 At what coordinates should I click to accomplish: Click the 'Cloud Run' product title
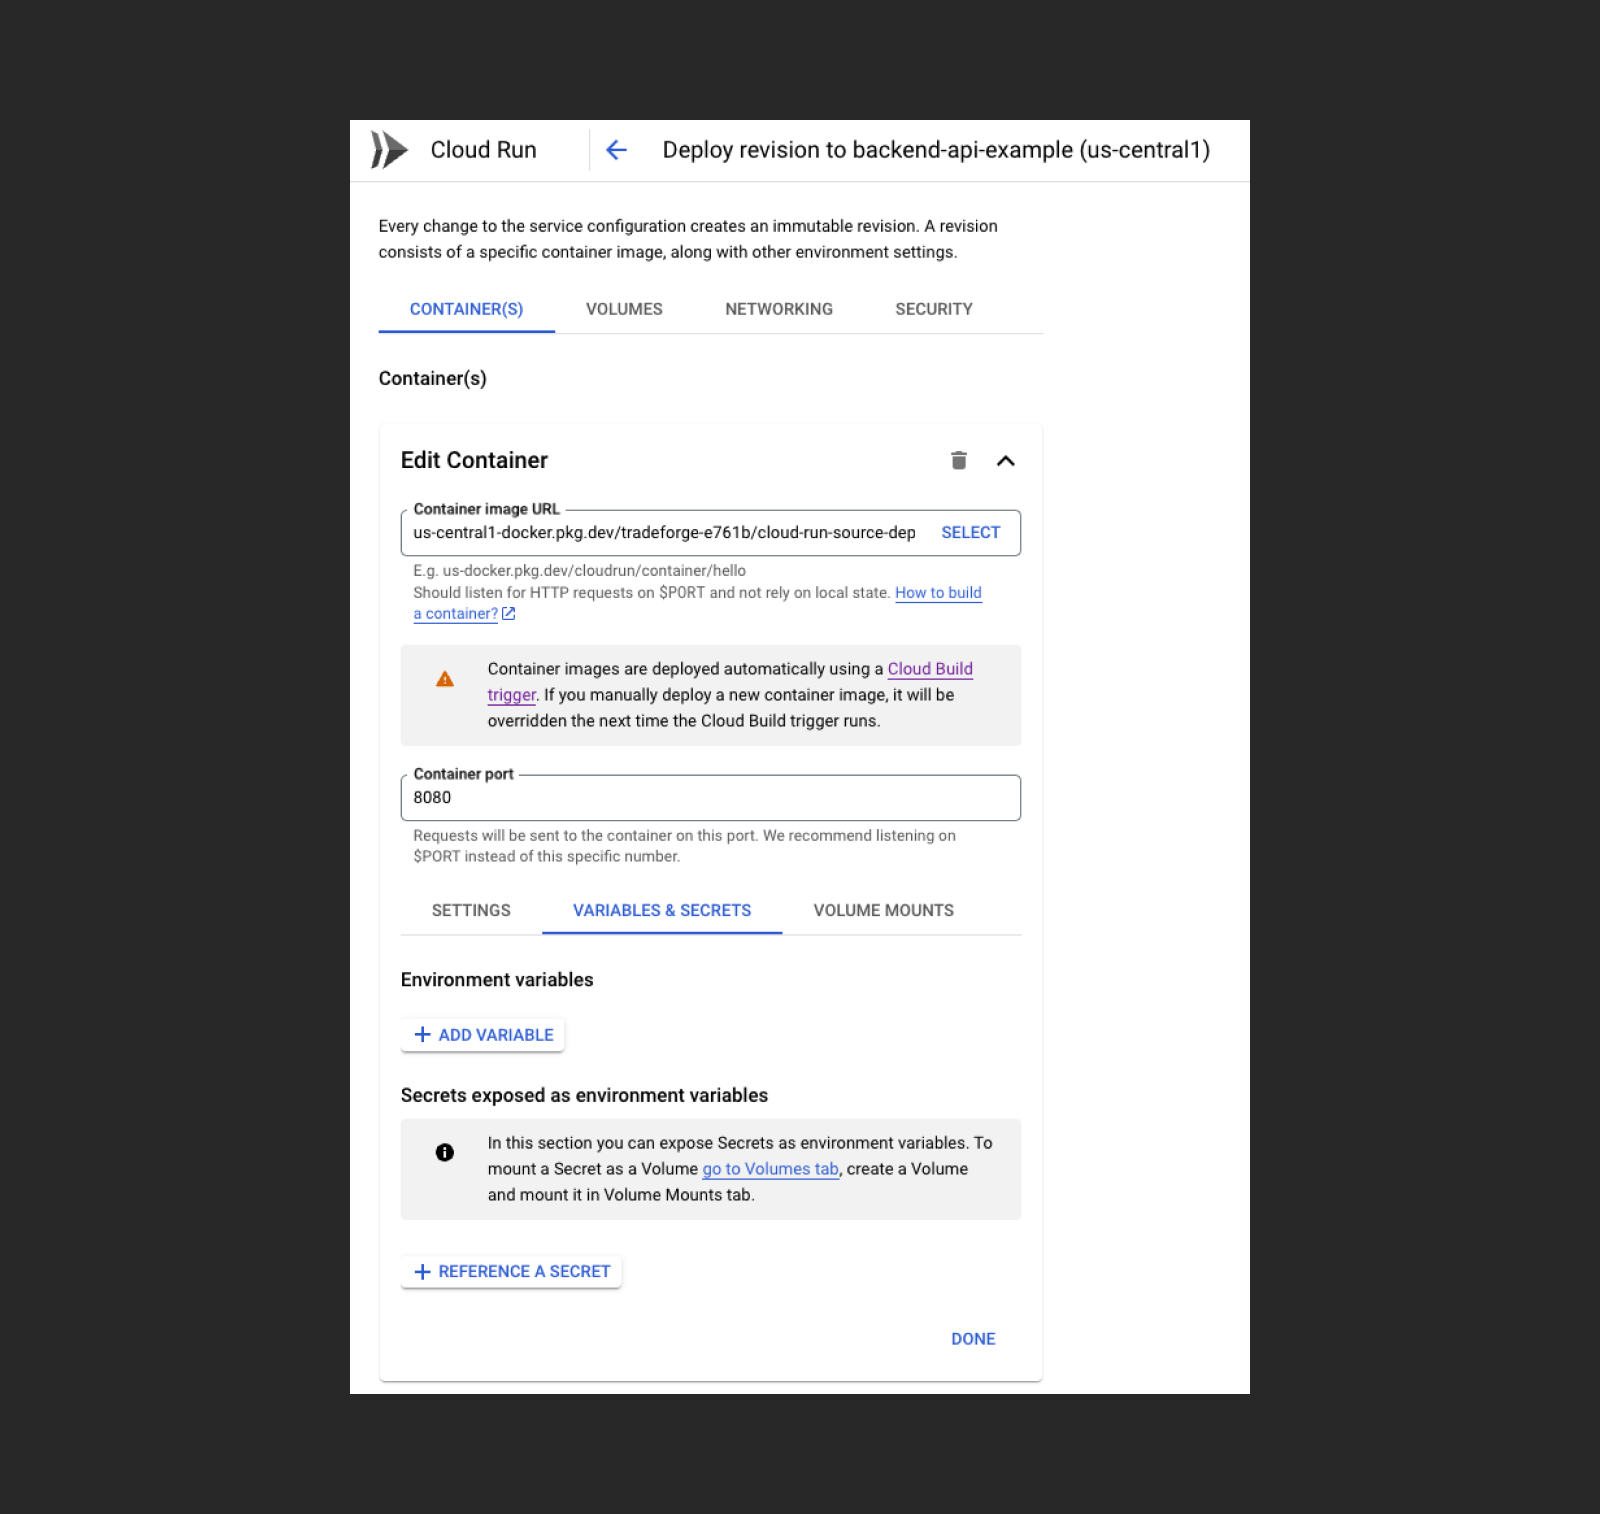pos(483,150)
